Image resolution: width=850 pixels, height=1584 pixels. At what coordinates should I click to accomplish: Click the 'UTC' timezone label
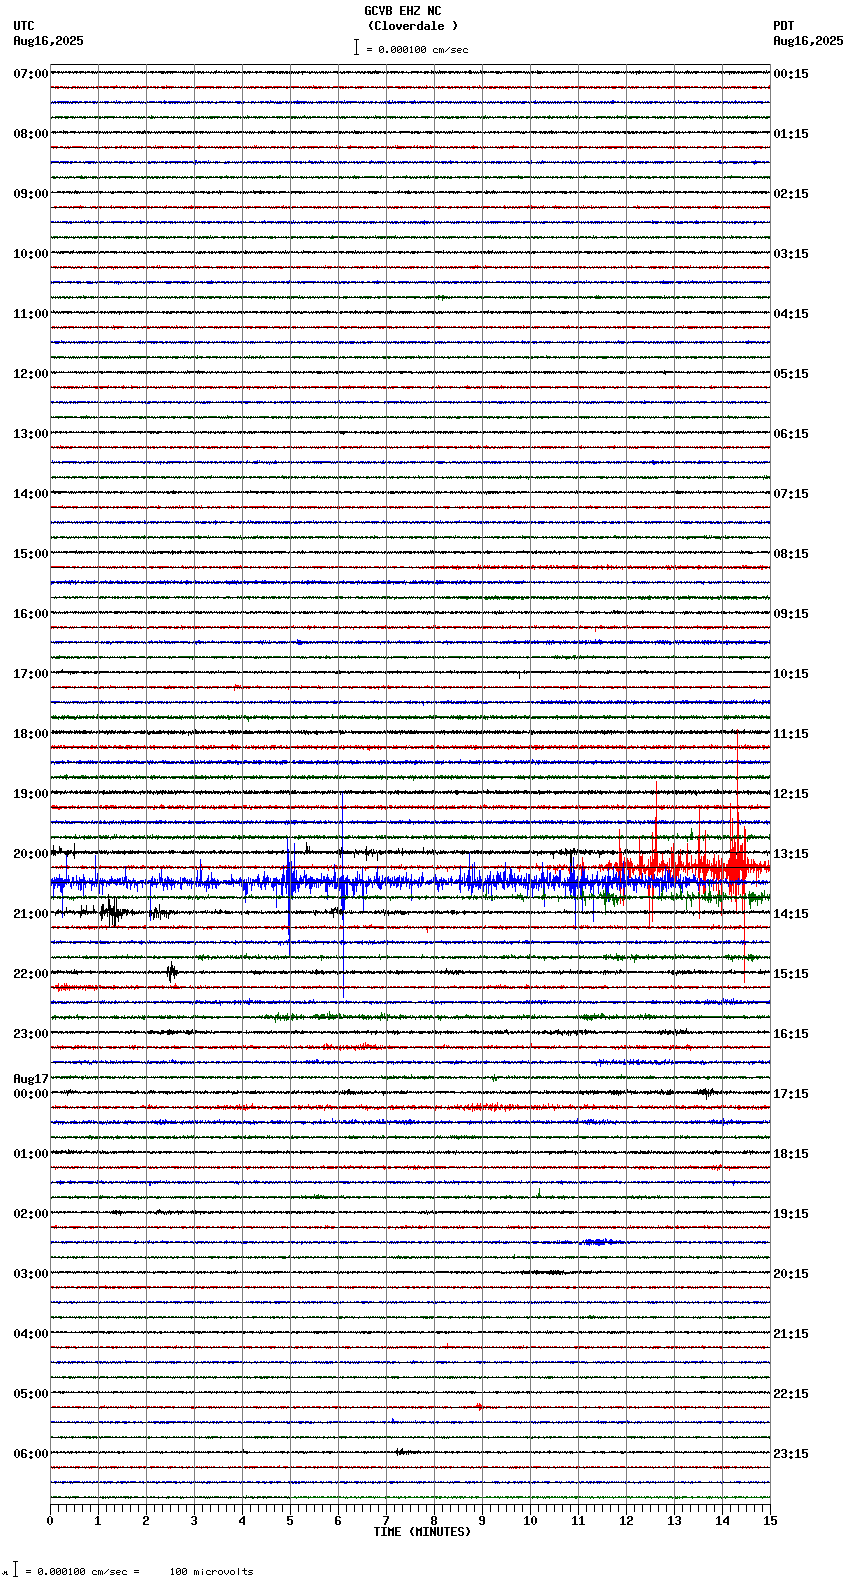point(24,26)
